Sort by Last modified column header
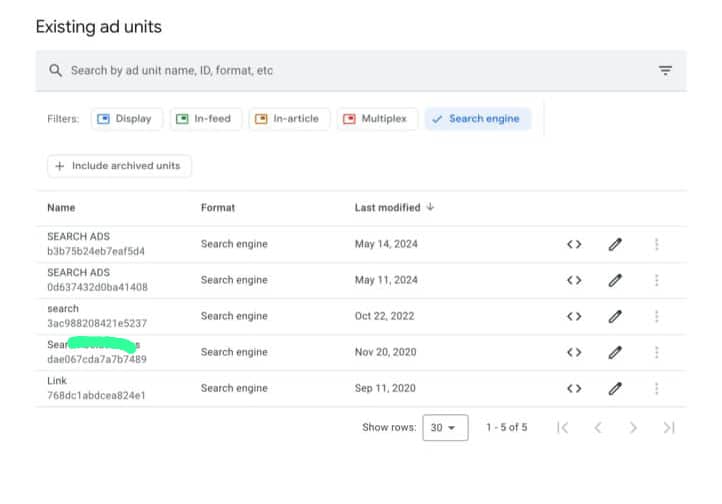Screen dimensions: 722x504 pyautogui.click(x=387, y=208)
